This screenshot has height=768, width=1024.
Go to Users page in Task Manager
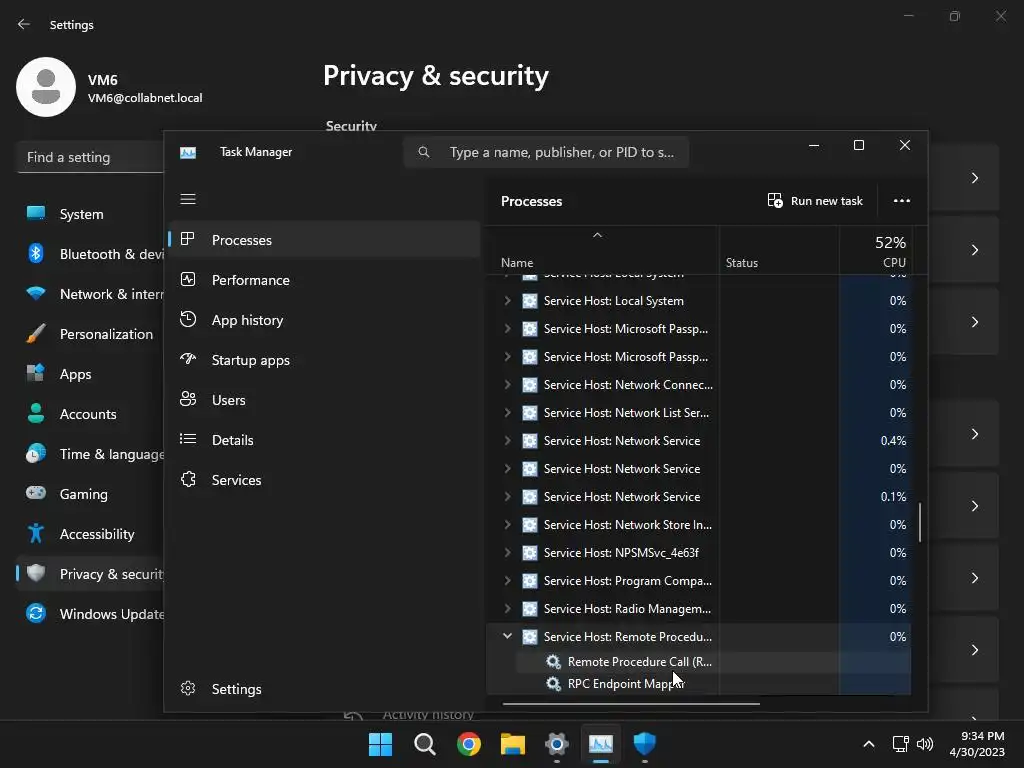[x=325, y=400]
